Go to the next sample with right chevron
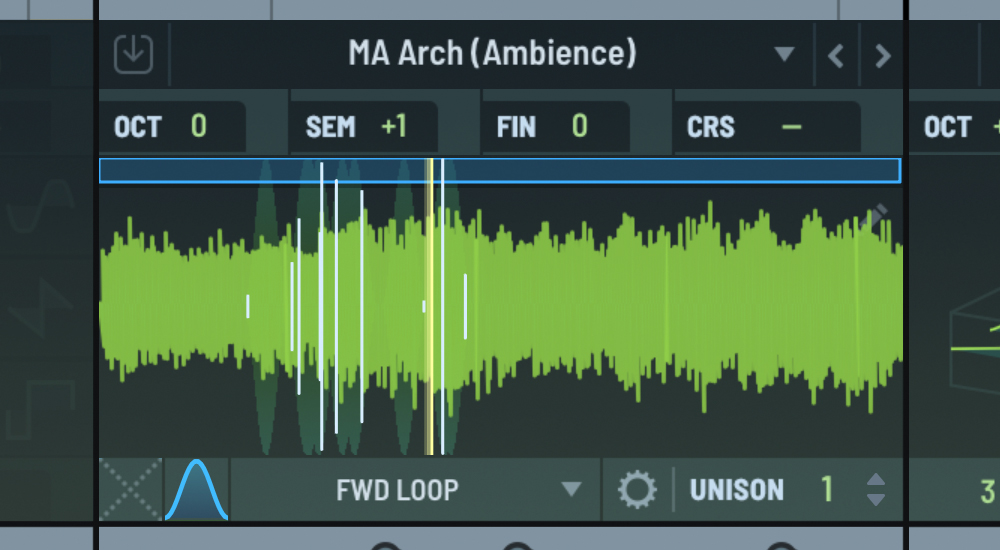The width and height of the screenshot is (1000, 550). [883, 56]
